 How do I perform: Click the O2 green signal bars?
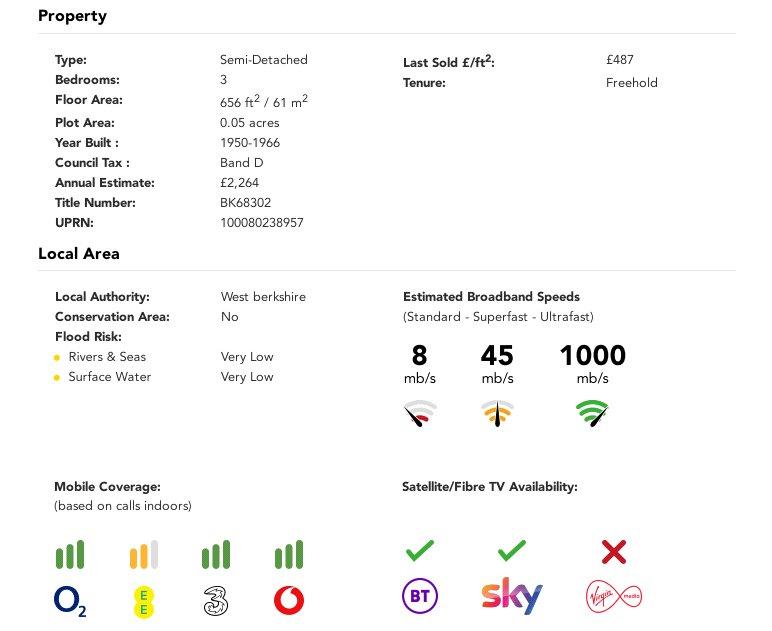[70, 555]
